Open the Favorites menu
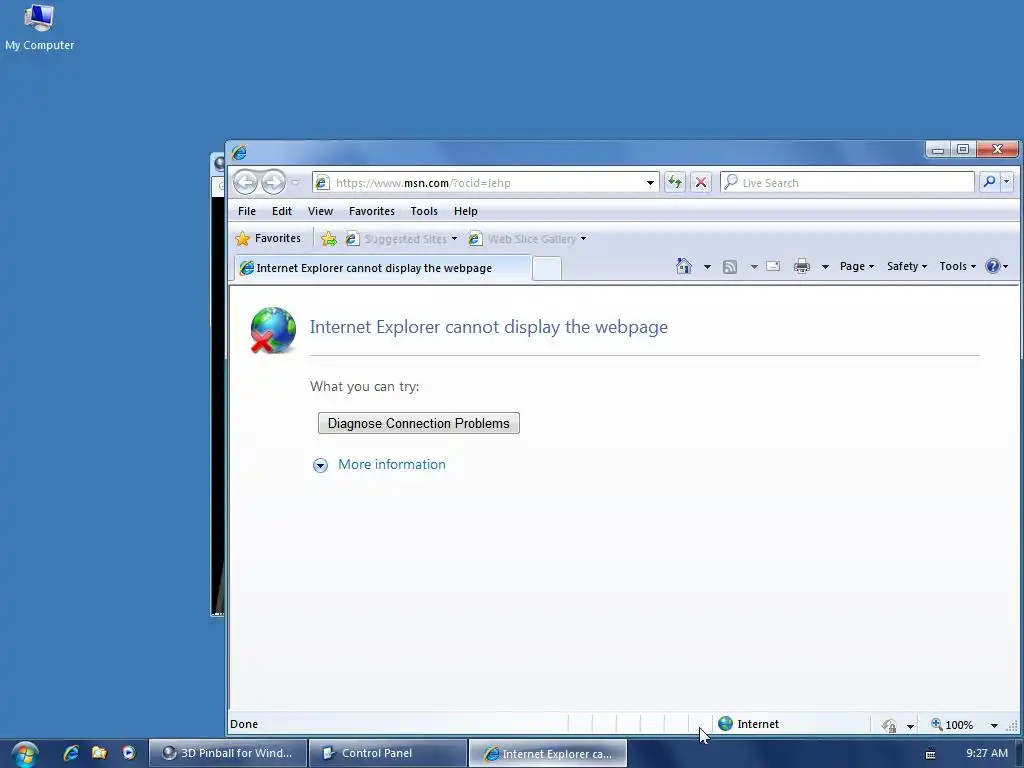Screen dimensions: 1024x768 (372, 211)
